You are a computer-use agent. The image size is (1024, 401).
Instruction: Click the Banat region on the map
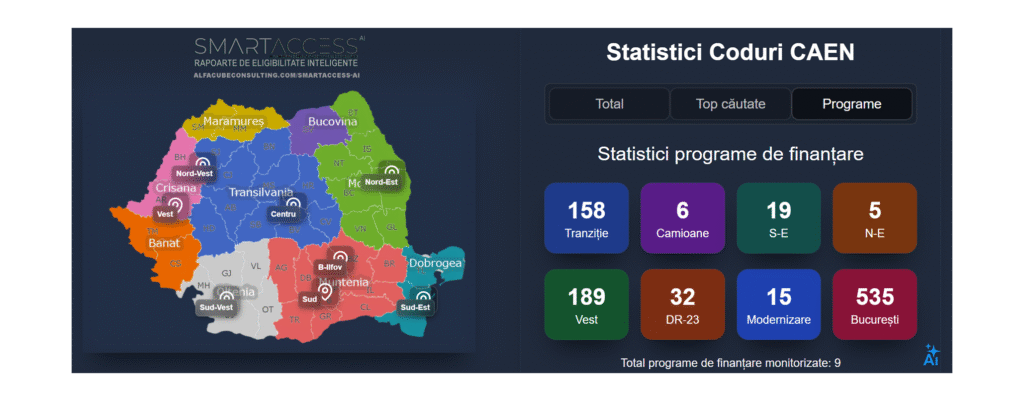[163, 241]
